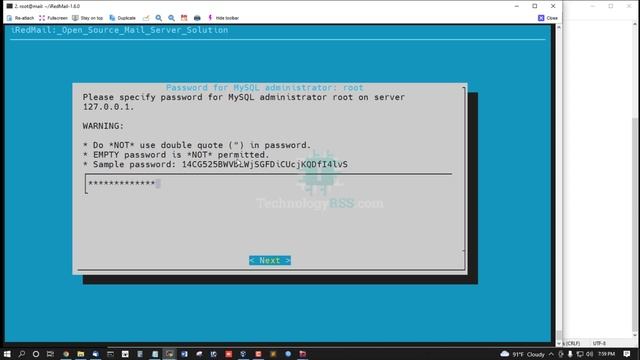Click the weather widget showing Cloudy
This screenshot has width=640, height=360.
522,354
